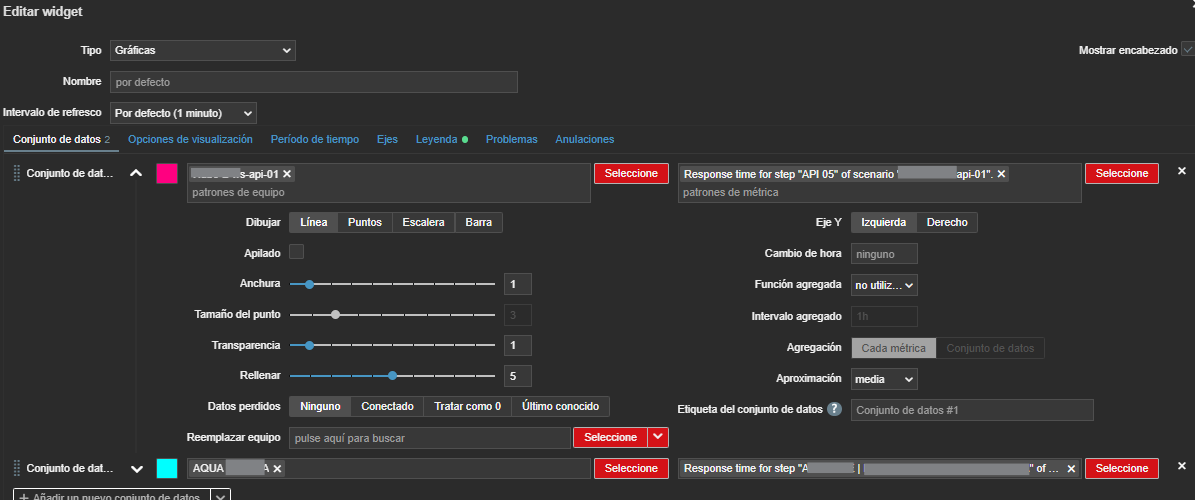Open the Tipo dropdown showing Gráficas

[x=202, y=50]
